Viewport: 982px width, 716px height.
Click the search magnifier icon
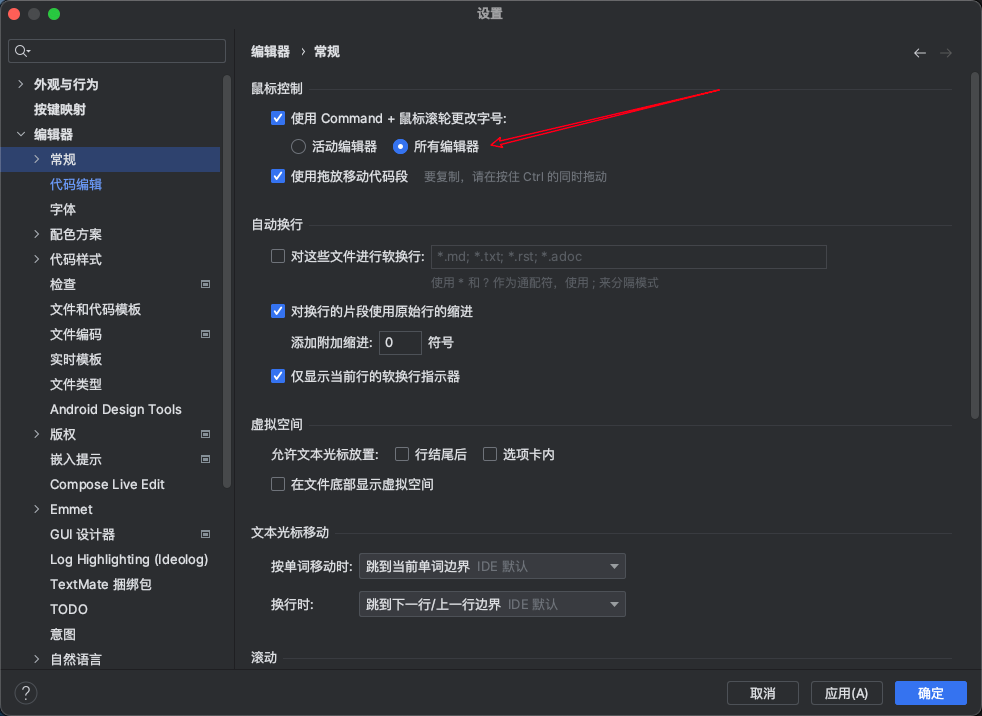(22, 51)
